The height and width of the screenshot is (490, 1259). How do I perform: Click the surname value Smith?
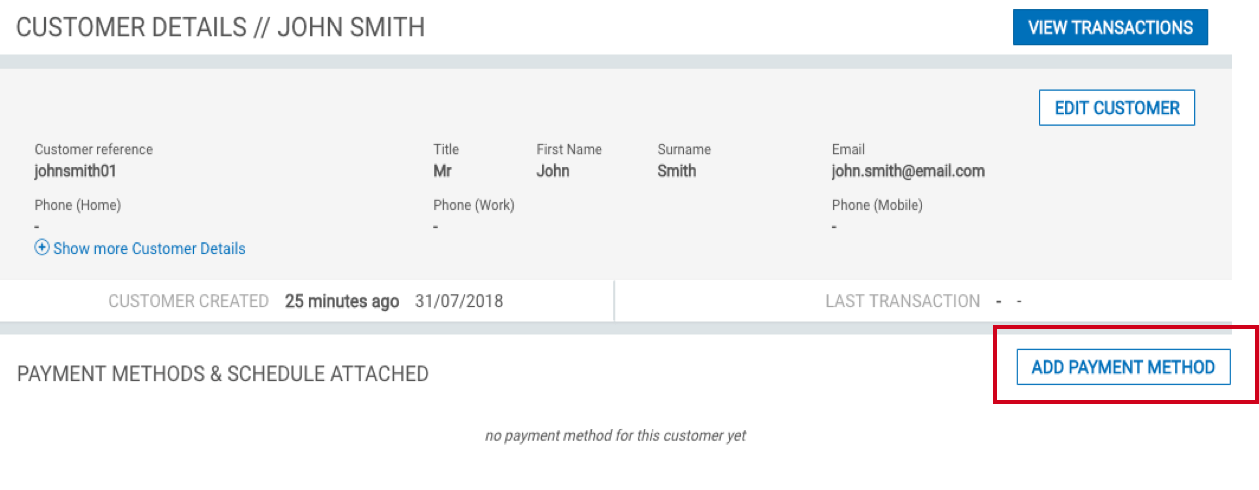[x=677, y=171]
